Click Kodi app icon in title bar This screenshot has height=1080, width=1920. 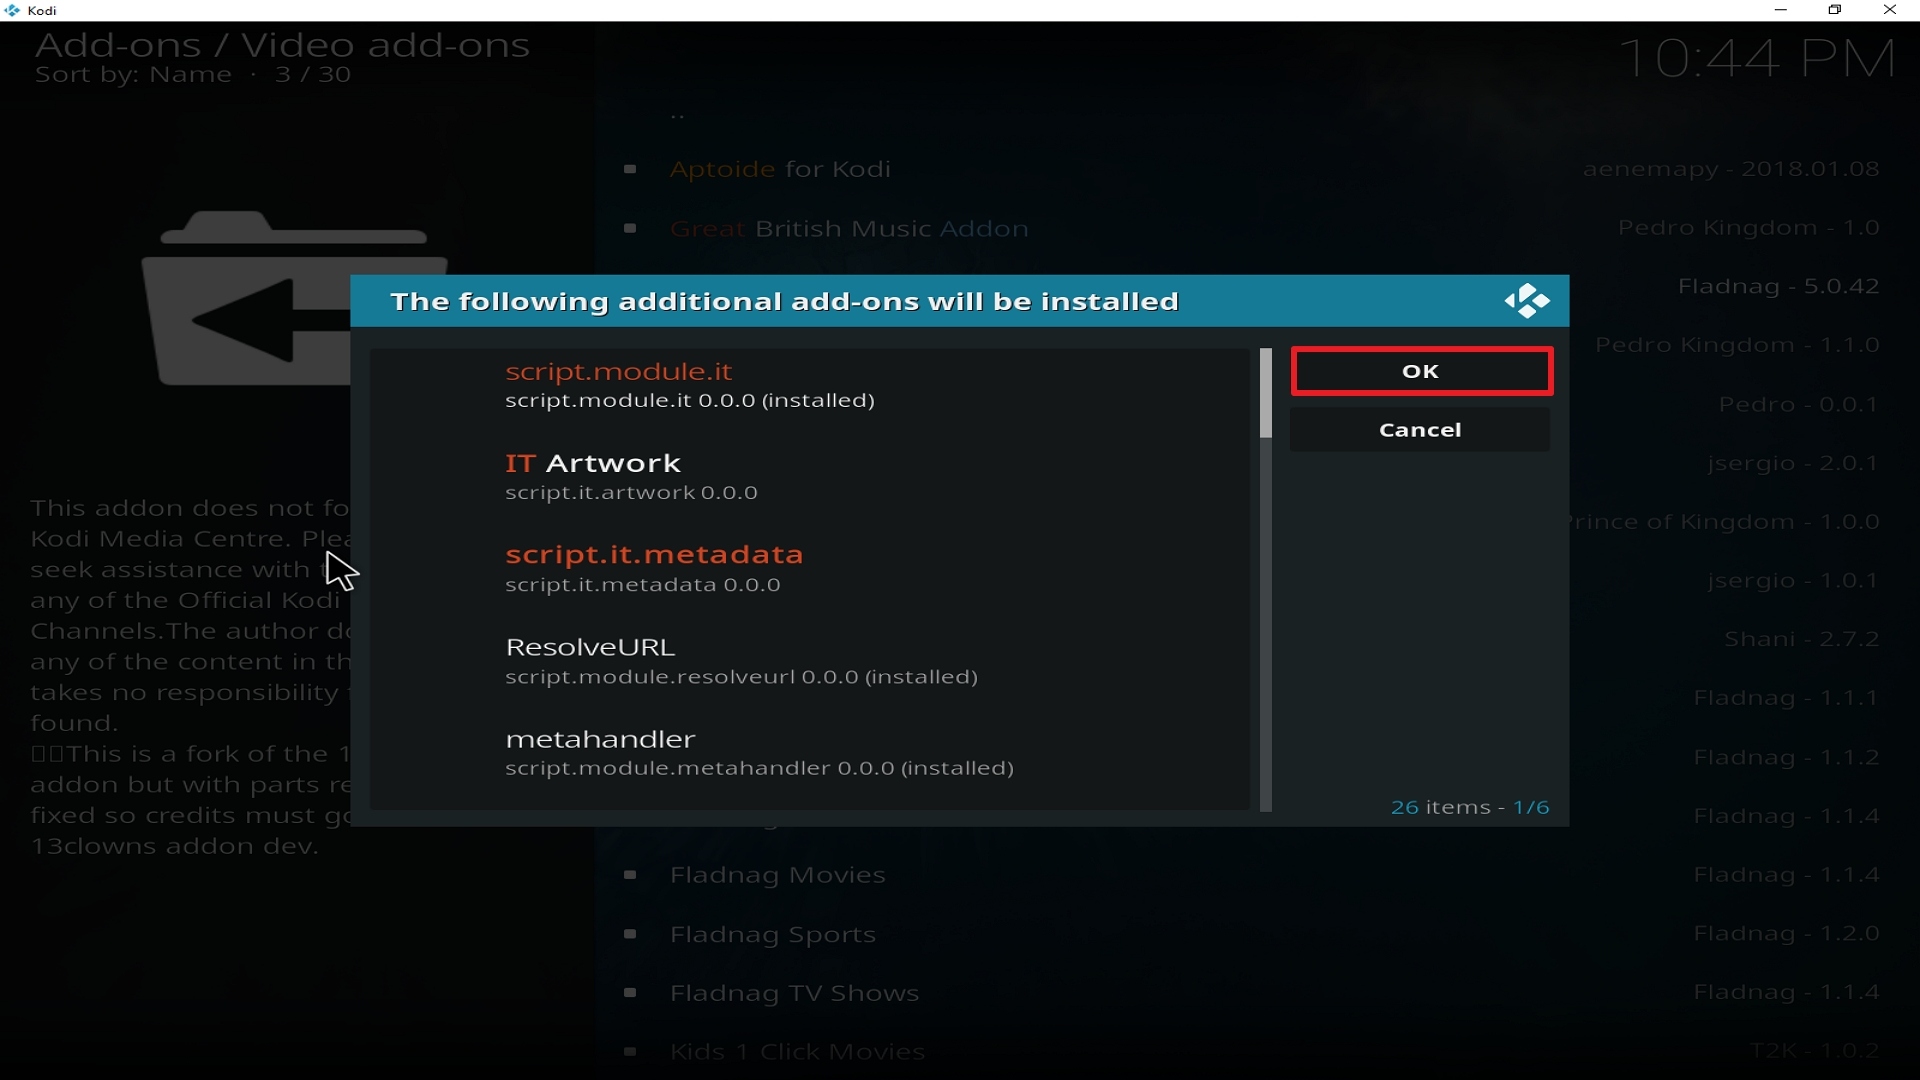coord(12,10)
